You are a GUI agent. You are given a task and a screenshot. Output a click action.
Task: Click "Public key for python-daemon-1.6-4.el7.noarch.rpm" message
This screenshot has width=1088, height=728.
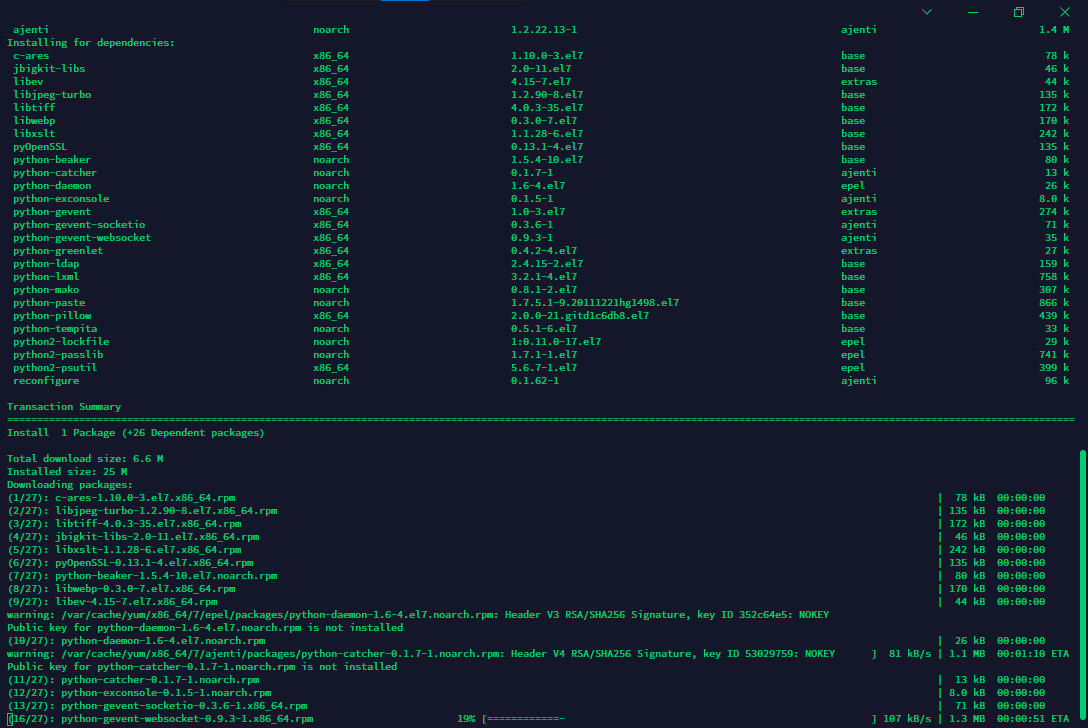(x=205, y=628)
